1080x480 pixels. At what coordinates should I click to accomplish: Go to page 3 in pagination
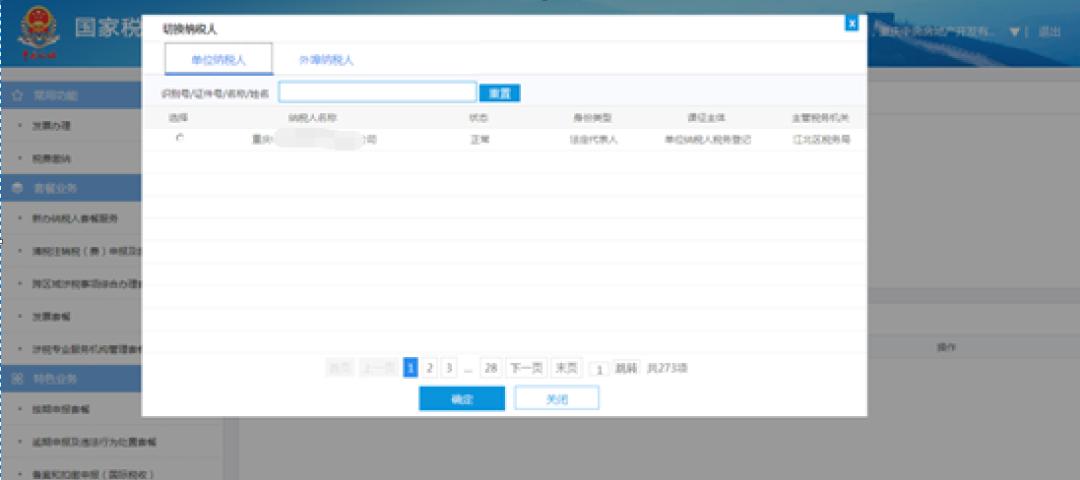click(448, 368)
